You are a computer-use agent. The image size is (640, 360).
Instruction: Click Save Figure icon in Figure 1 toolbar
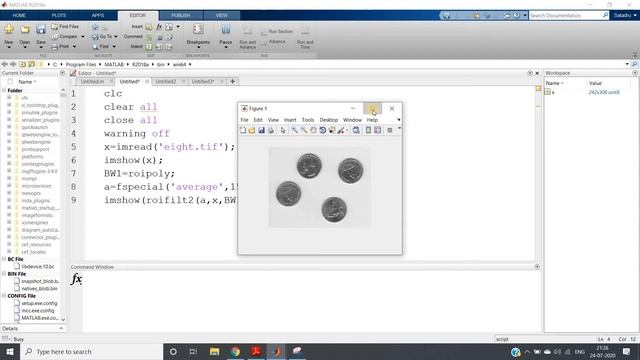point(261,130)
